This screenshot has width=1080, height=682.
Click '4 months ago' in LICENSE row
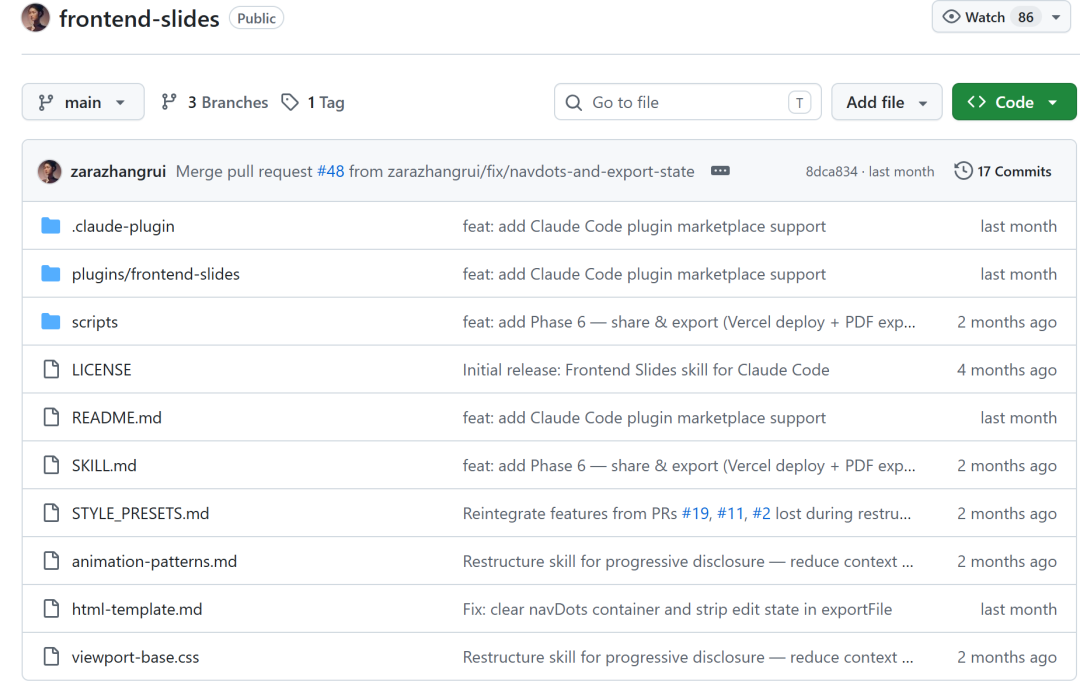(1006, 370)
